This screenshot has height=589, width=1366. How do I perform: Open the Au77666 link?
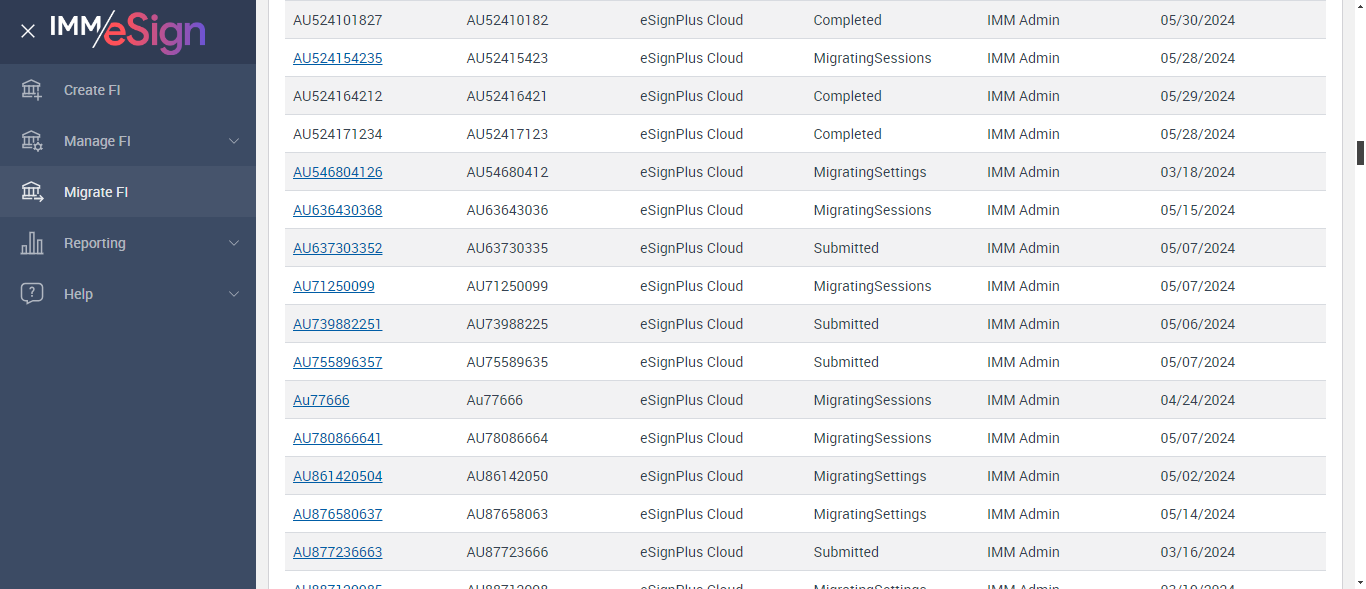[321, 400]
